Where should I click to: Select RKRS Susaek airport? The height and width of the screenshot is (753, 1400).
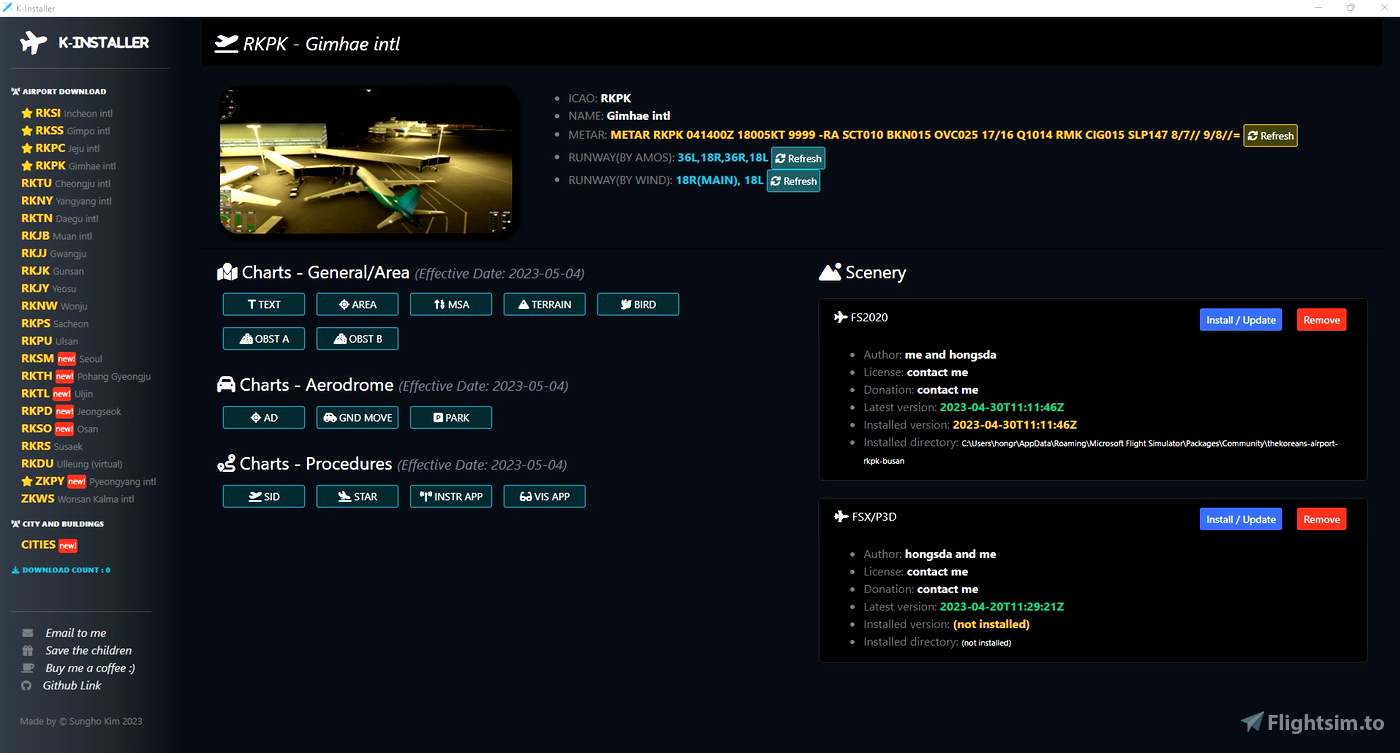click(x=52, y=446)
